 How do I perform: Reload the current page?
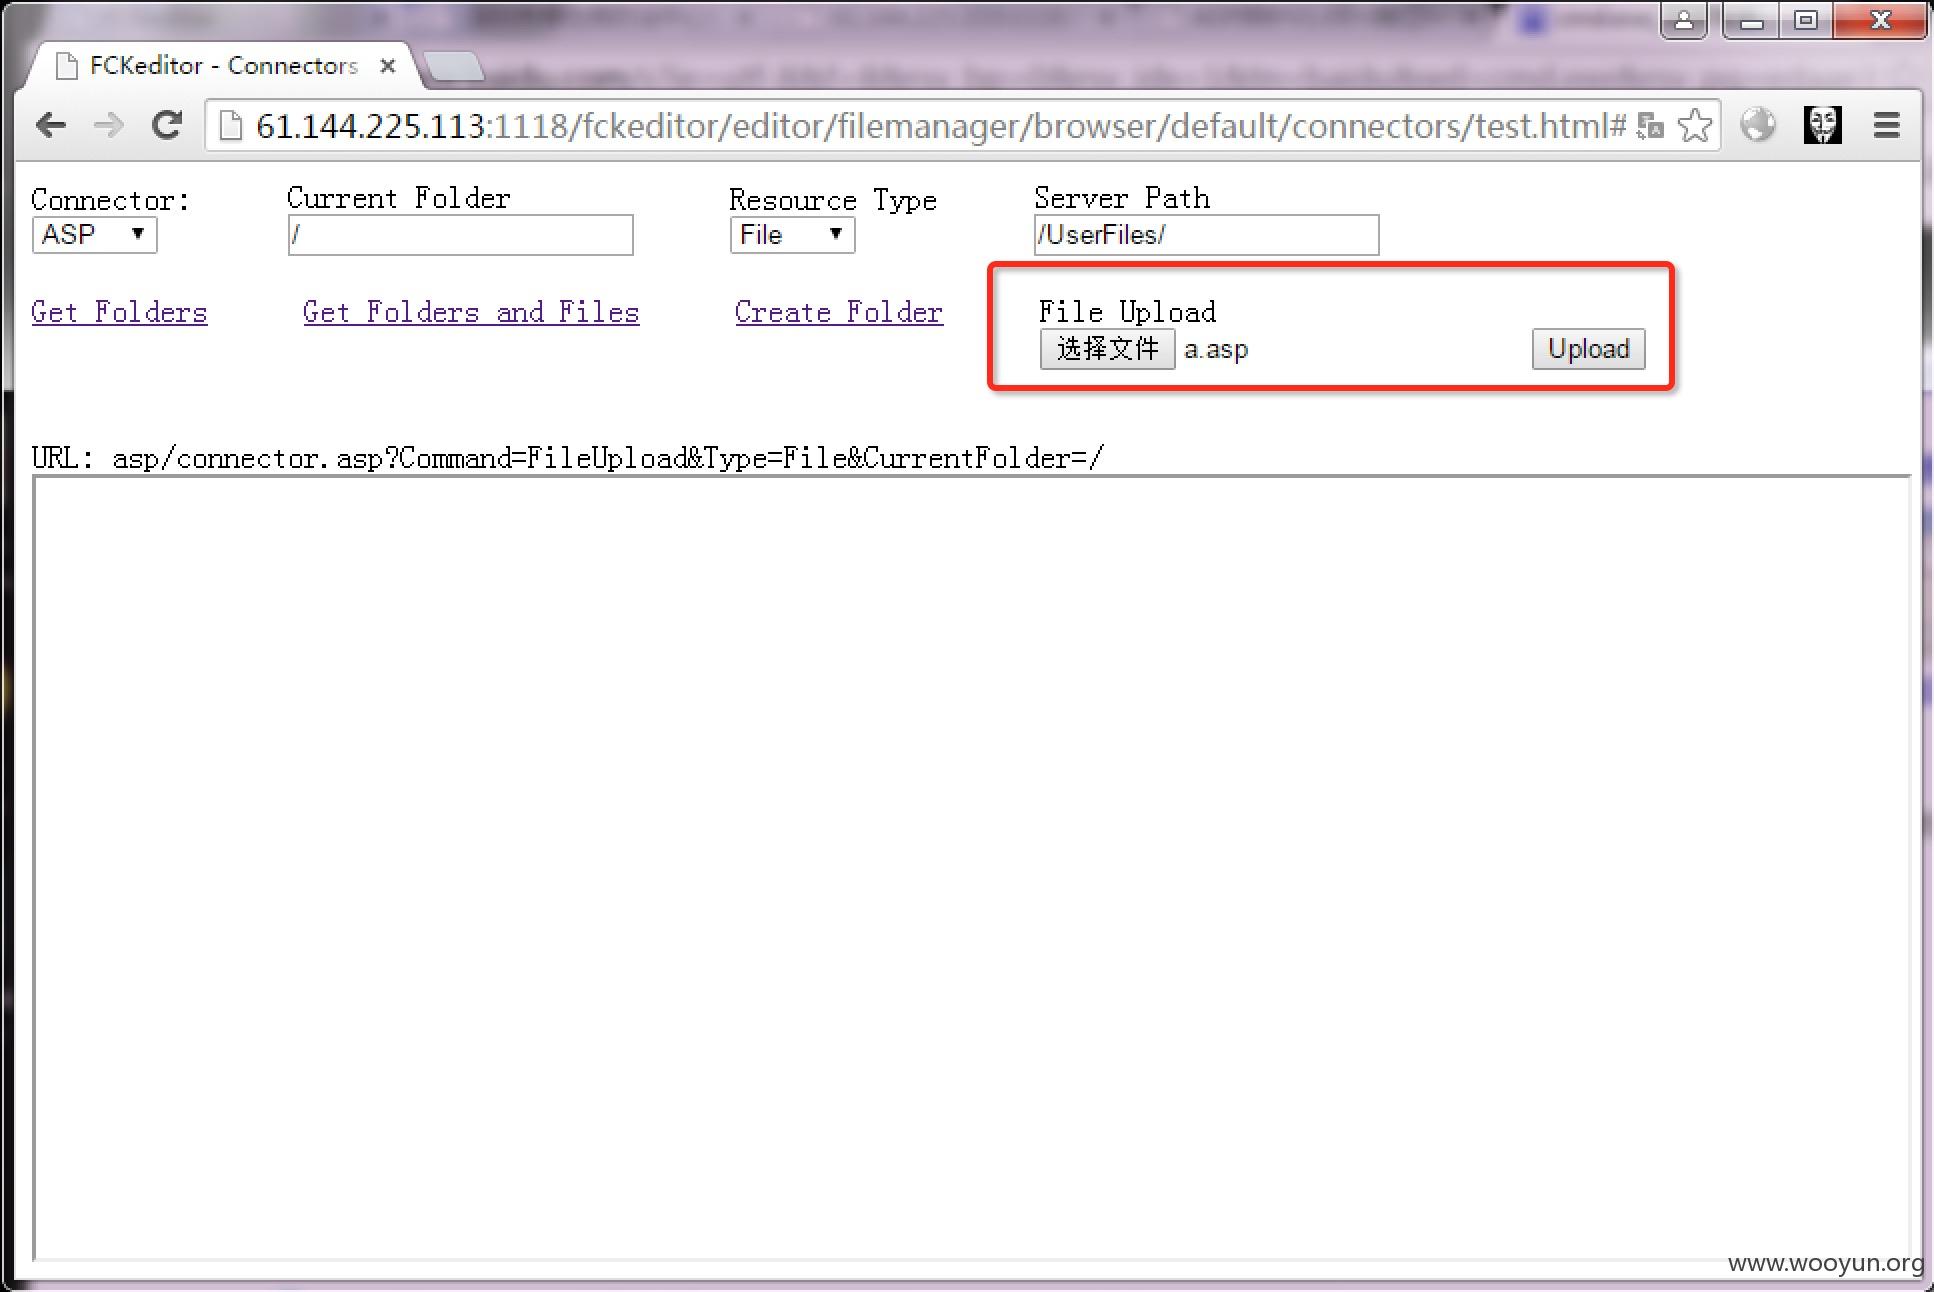[x=167, y=125]
